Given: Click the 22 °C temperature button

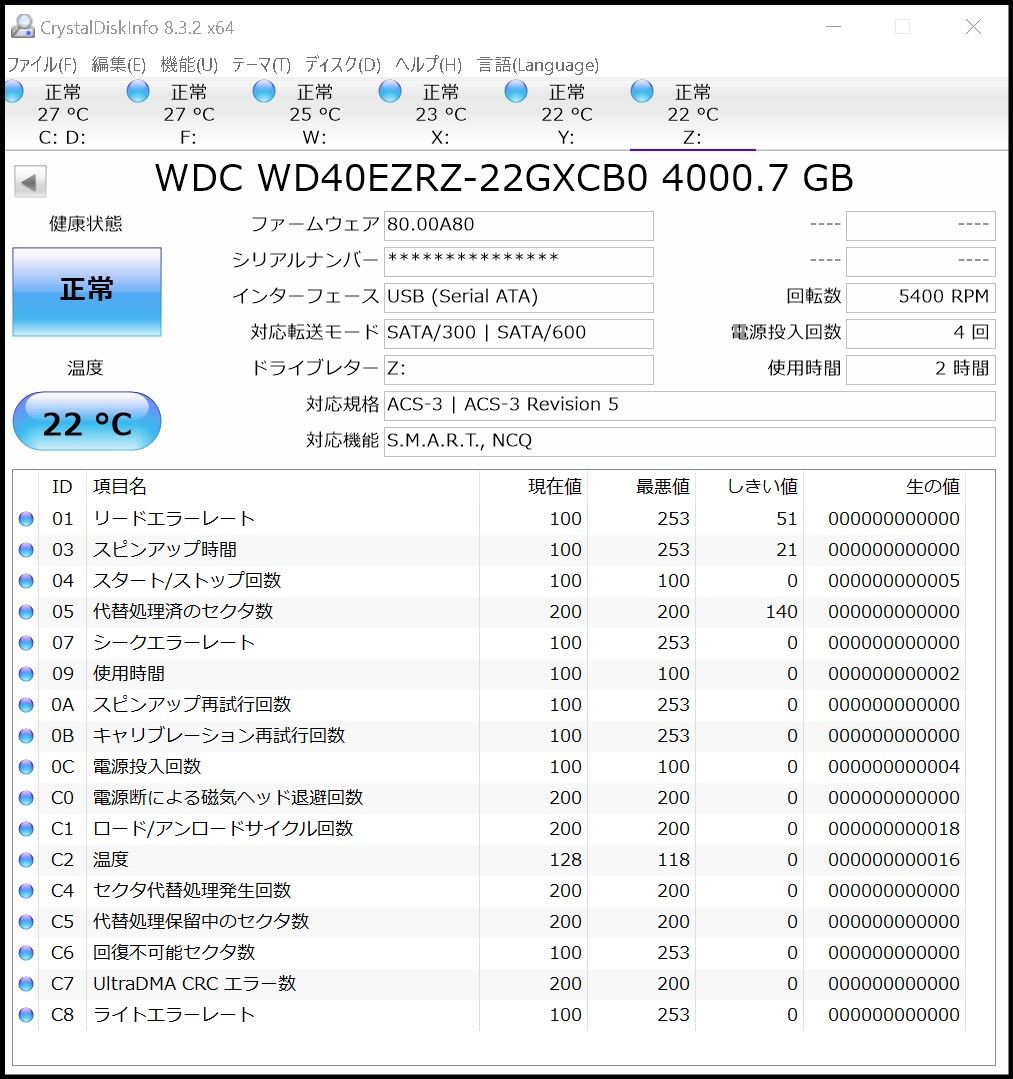Looking at the screenshot, I should tap(87, 423).
